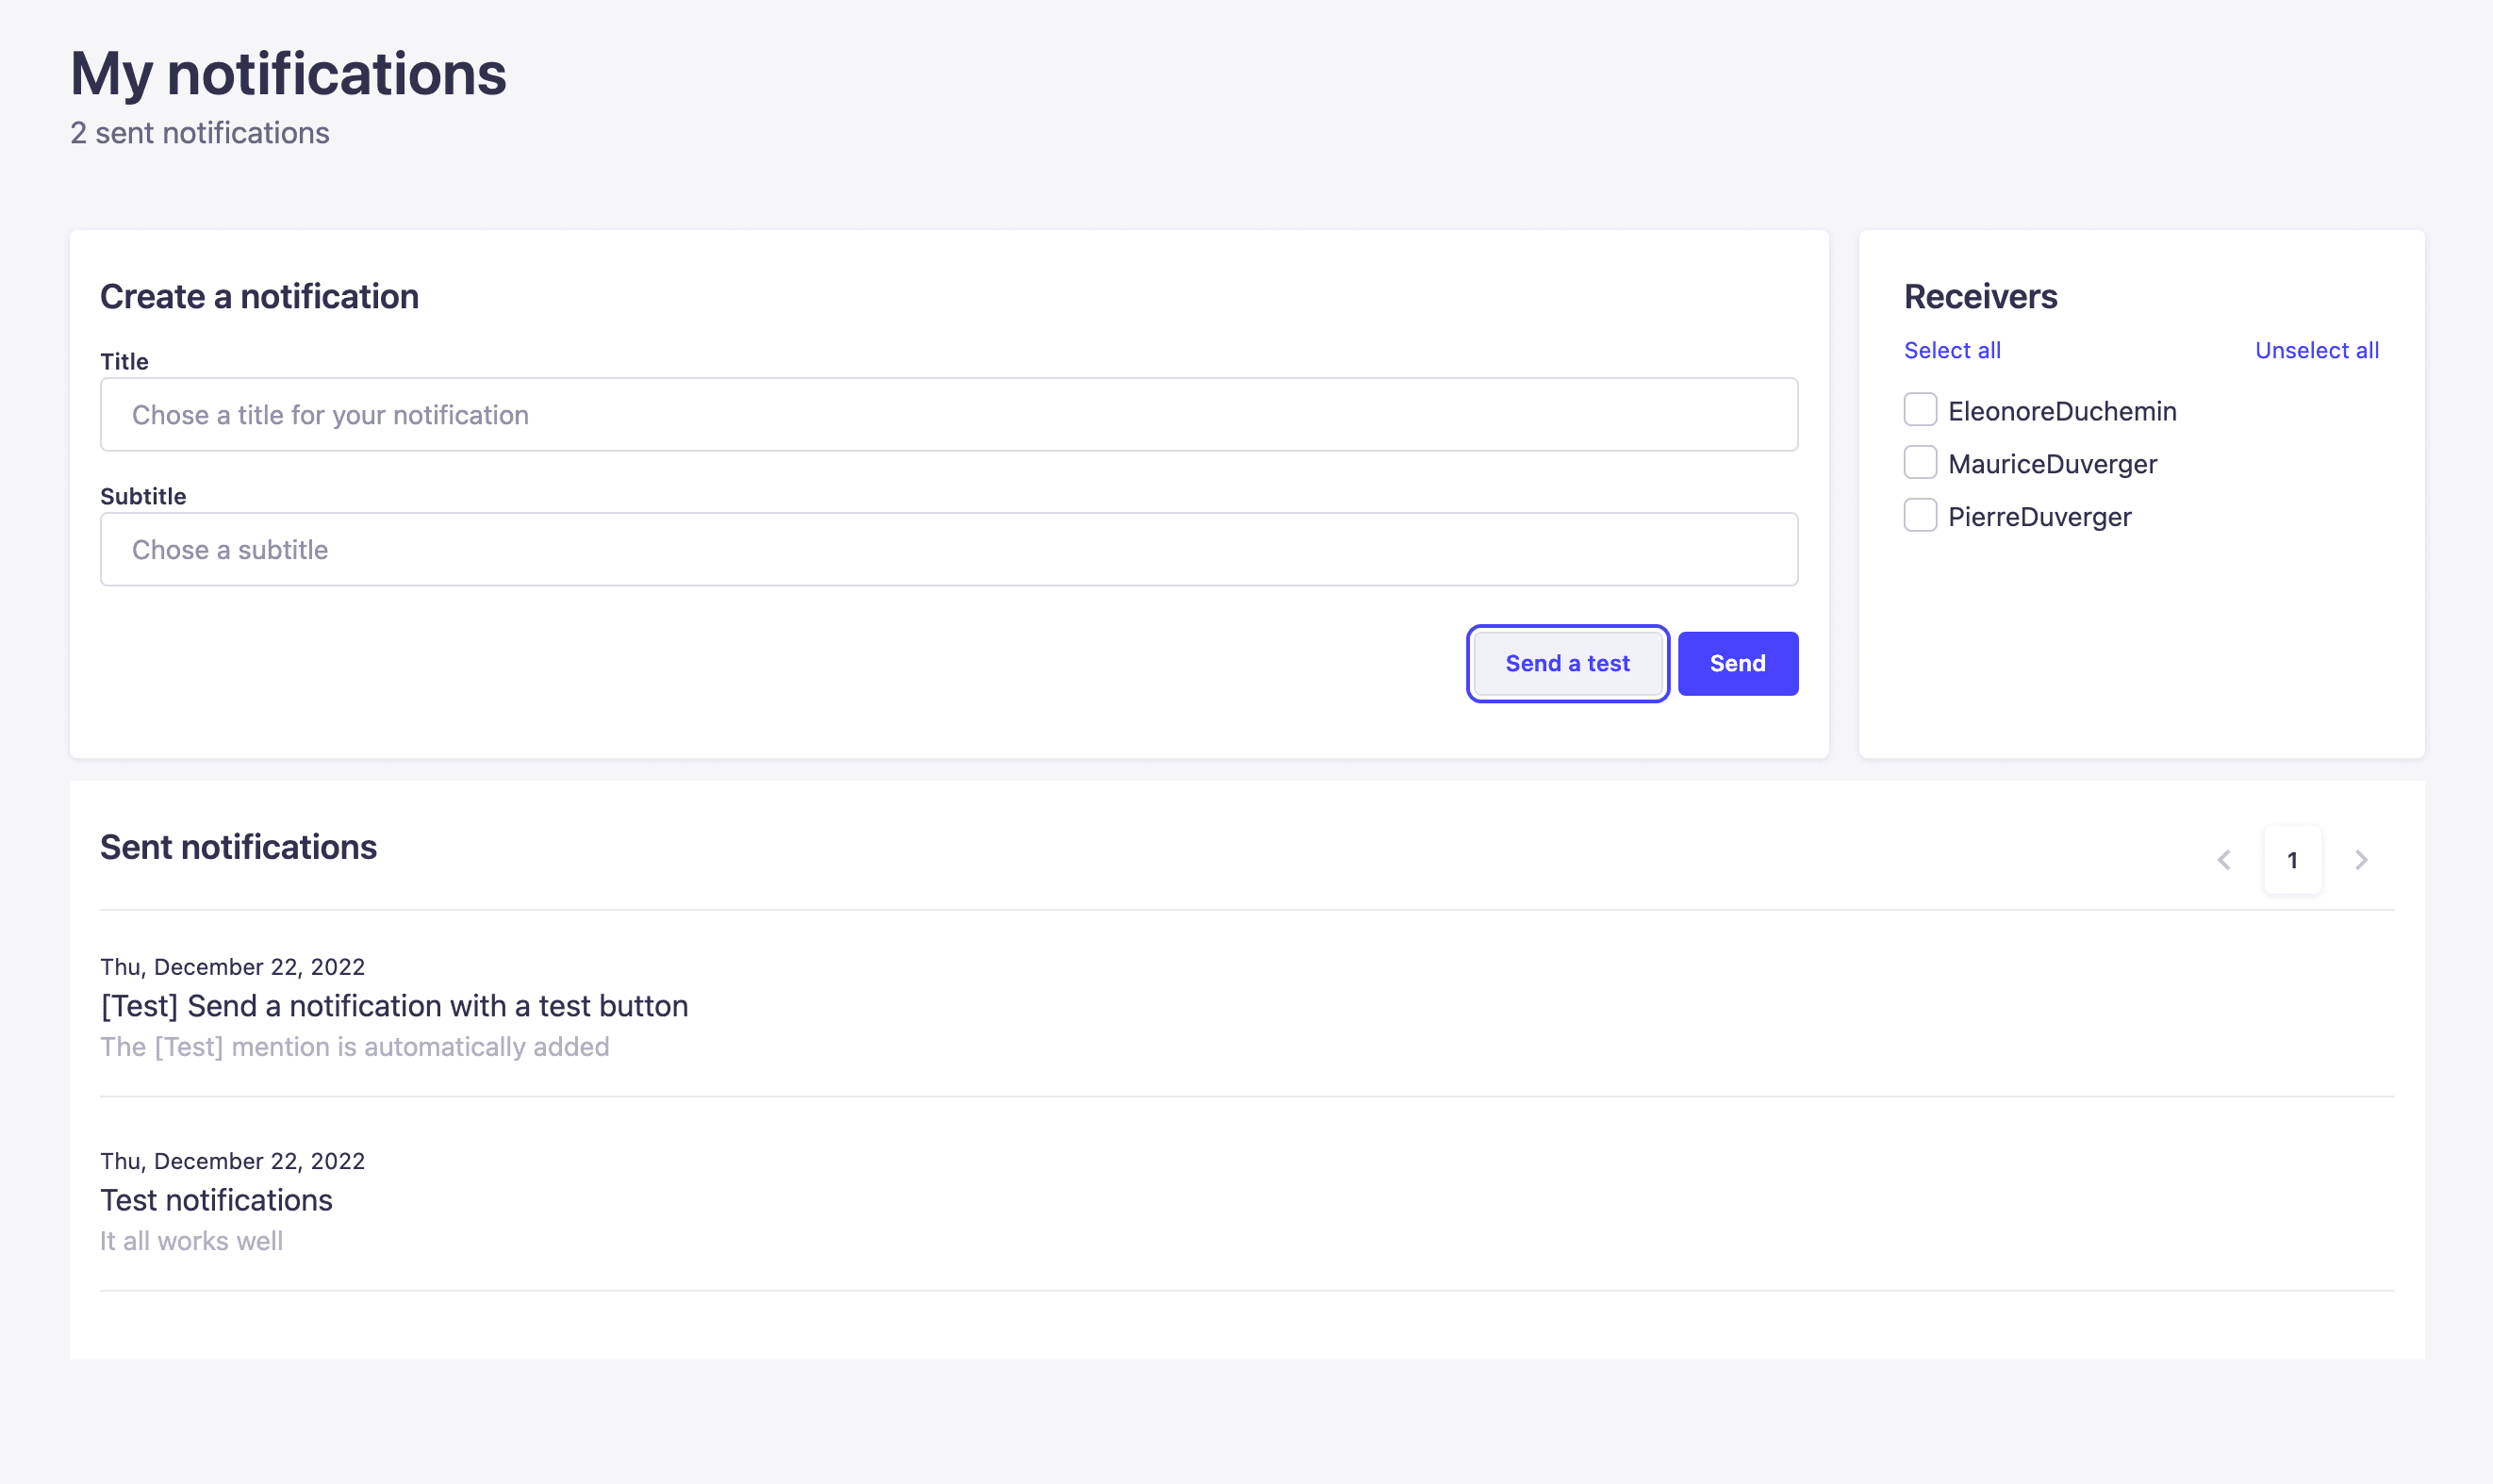Click the Test notifications sent entry
The height and width of the screenshot is (1484, 2493).
[216, 1199]
